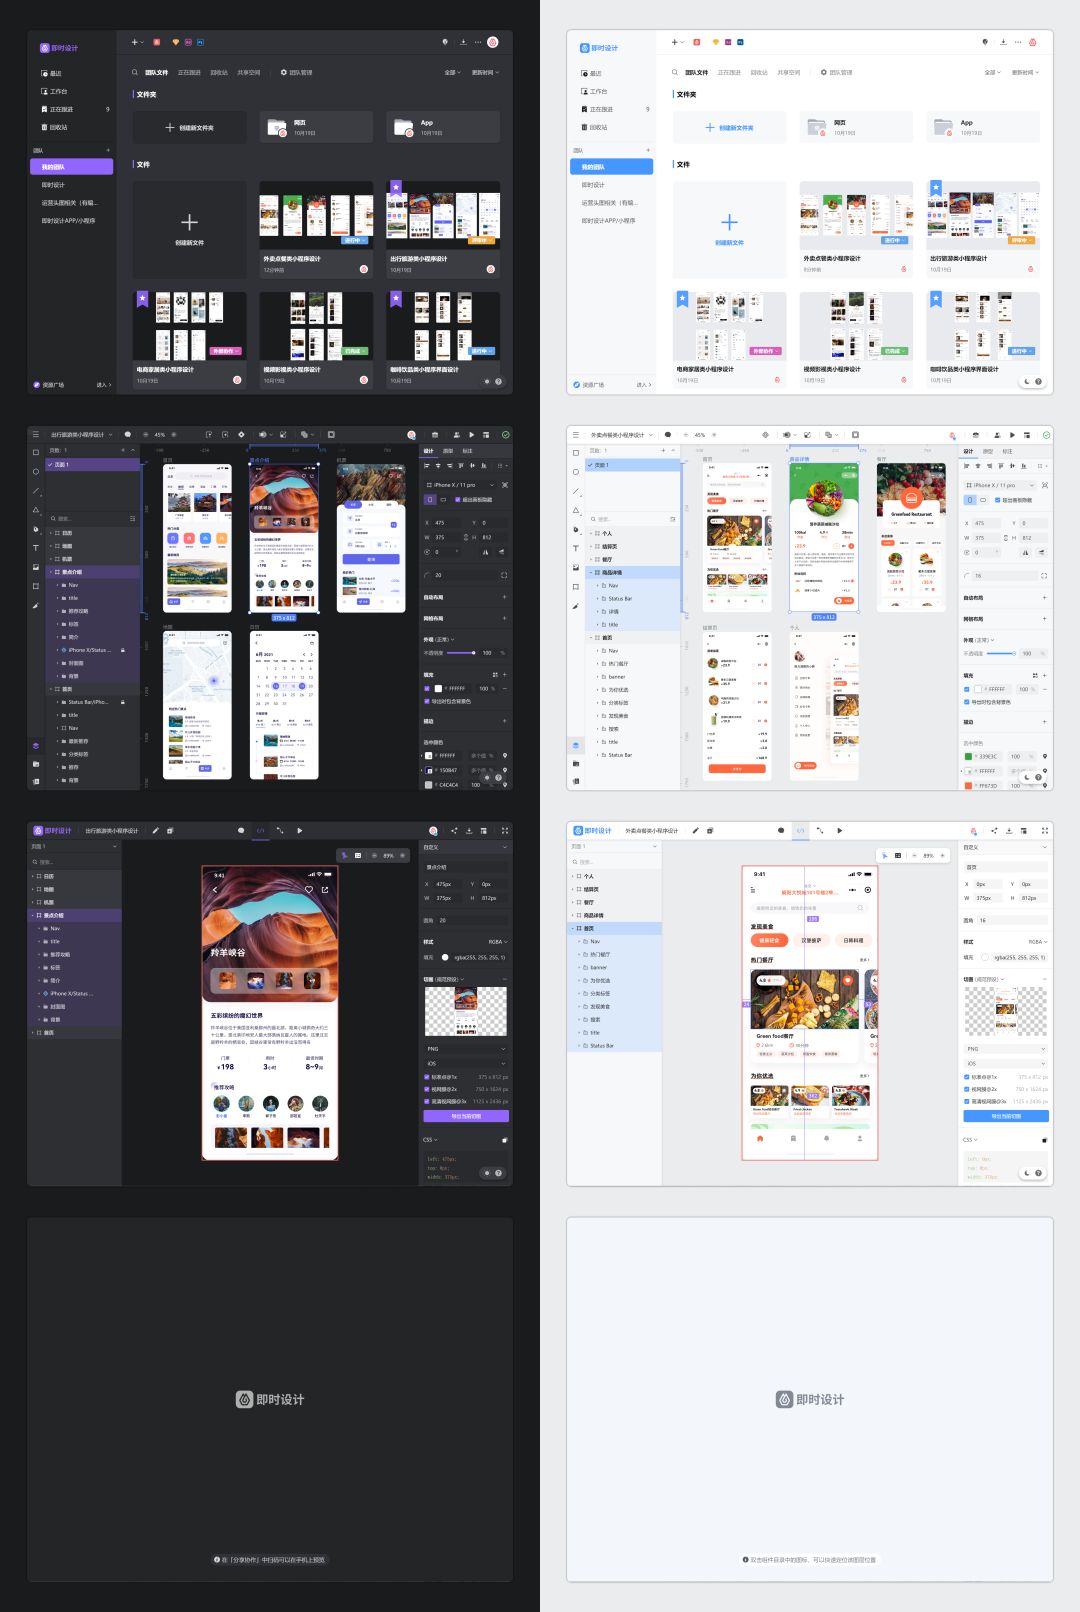Click 我的团队 in light file browser sidebar
The height and width of the screenshot is (1612, 1080).
611,166
